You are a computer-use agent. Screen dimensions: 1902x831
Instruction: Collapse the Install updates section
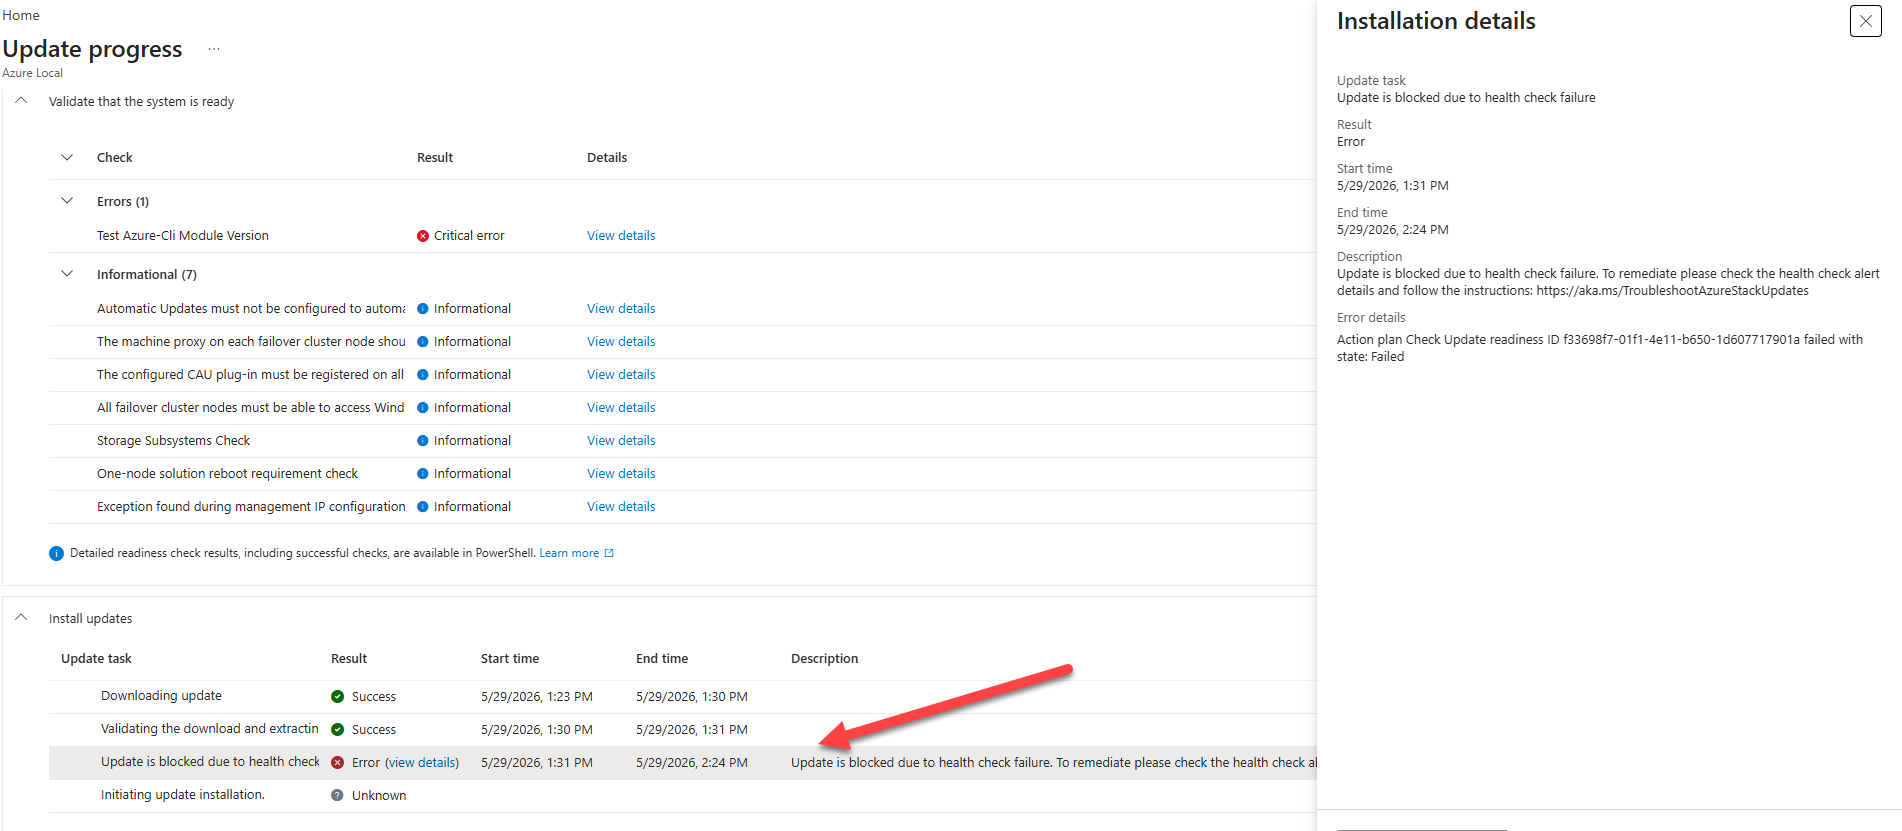point(21,618)
